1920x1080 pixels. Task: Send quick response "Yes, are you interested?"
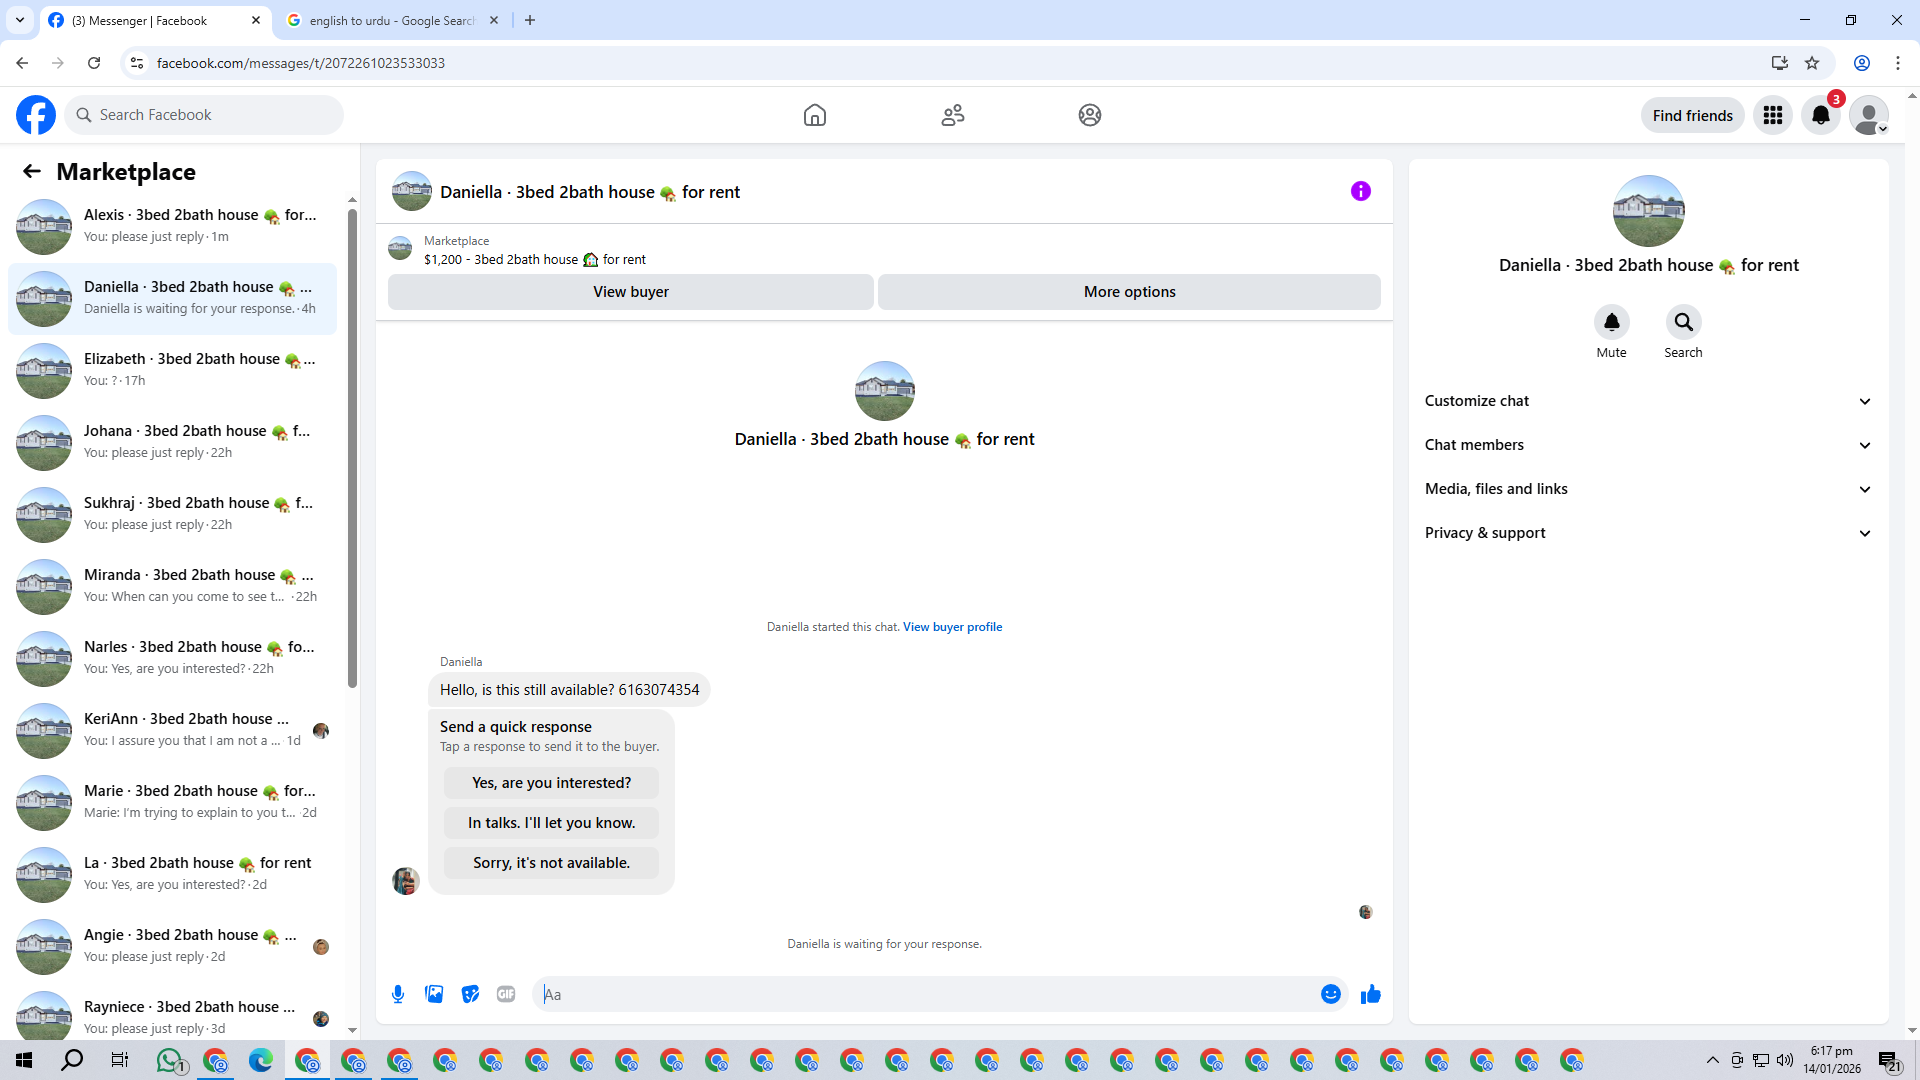tap(551, 783)
